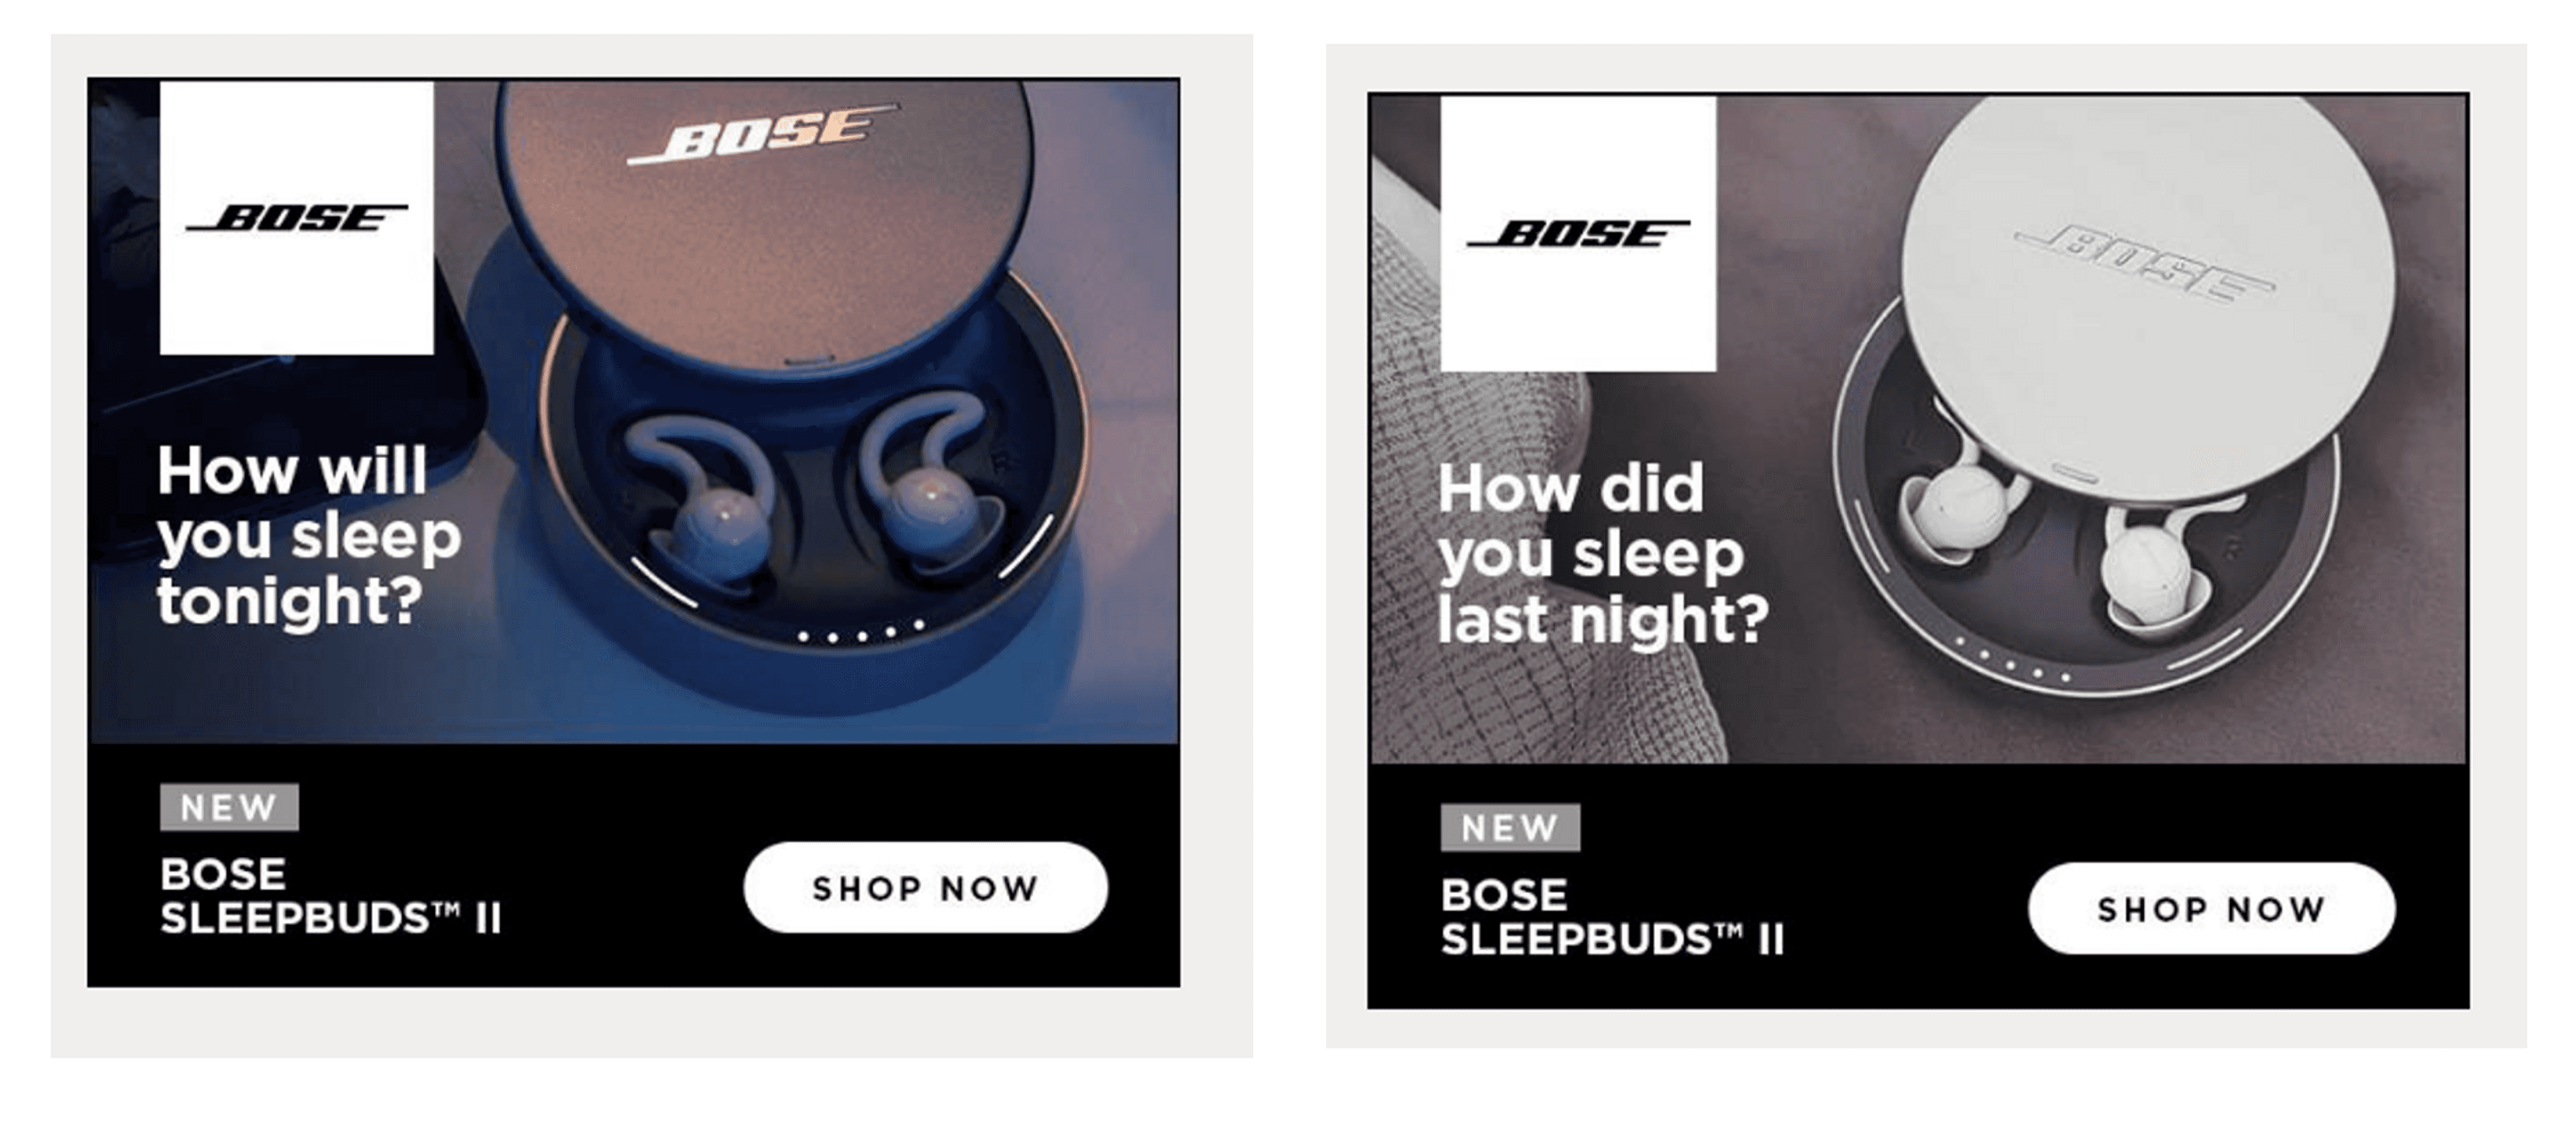Click the glowing right arc on the blue case
Image resolution: width=2576 pixels, height=1122 pixels.
tap(1026, 546)
